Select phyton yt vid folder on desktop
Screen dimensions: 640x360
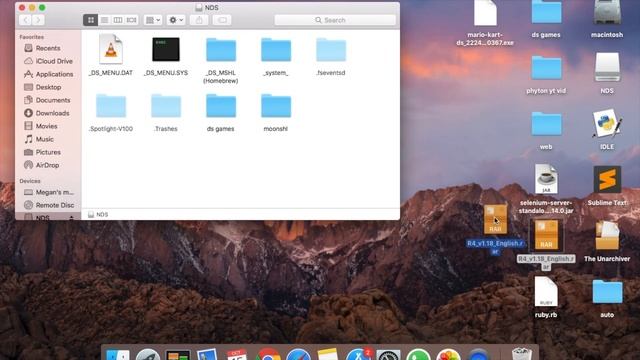click(x=546, y=74)
